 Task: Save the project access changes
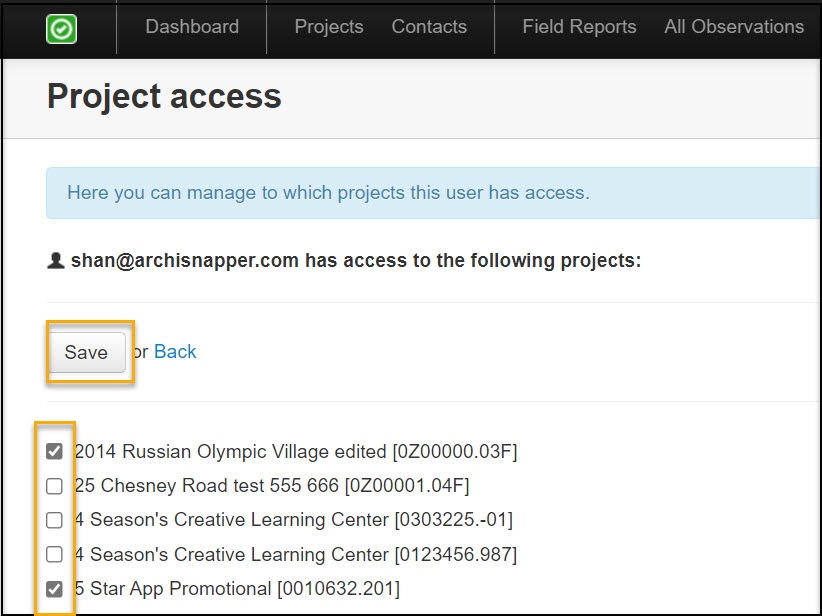click(x=86, y=352)
